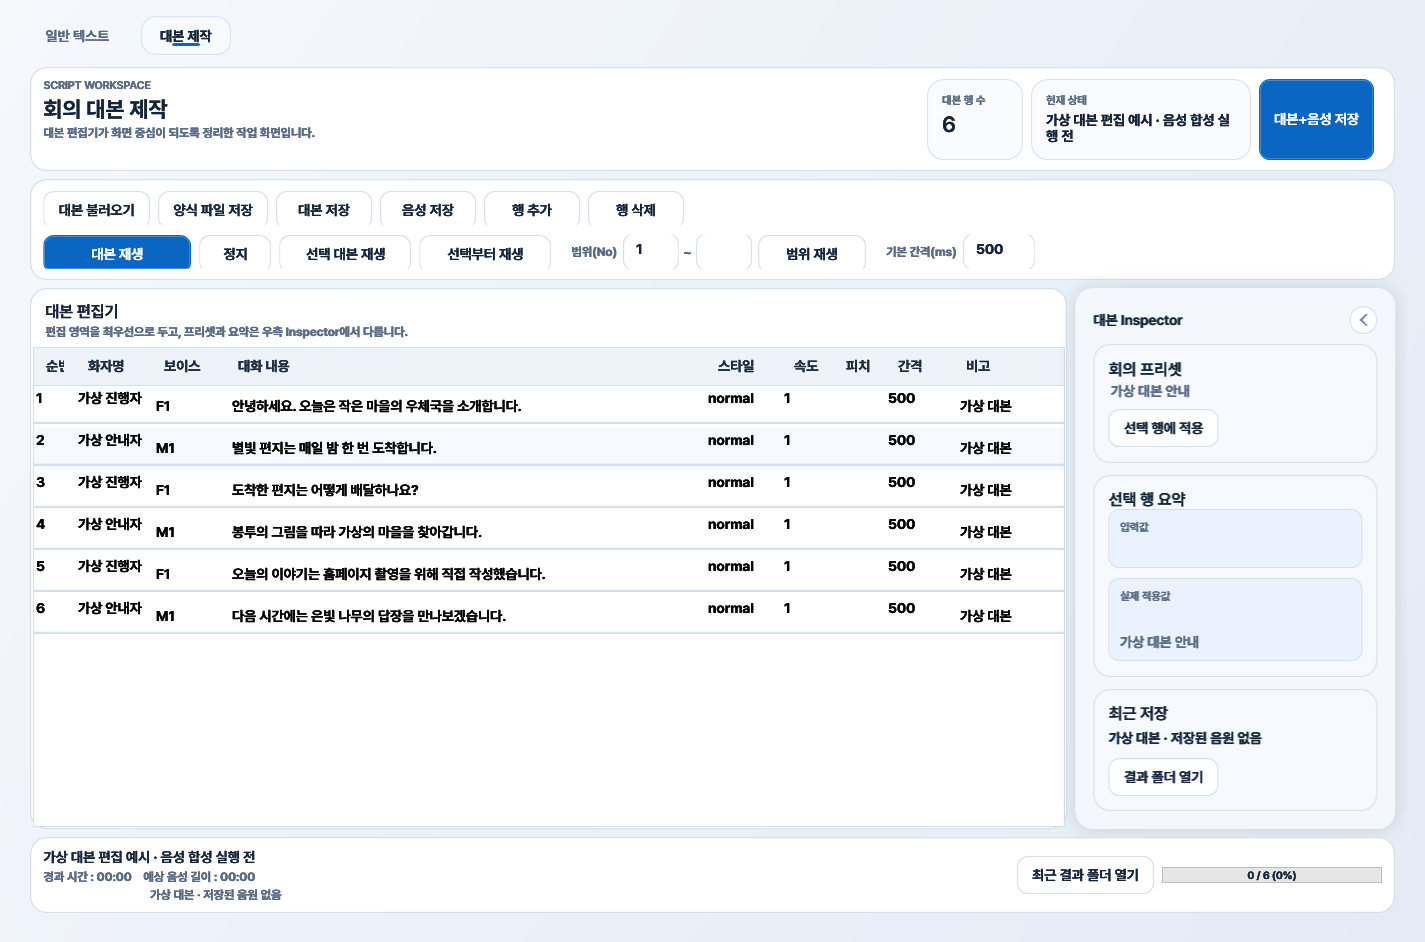The image size is (1425, 942).
Task: Click the 스타일 column header
Action: pos(736,366)
